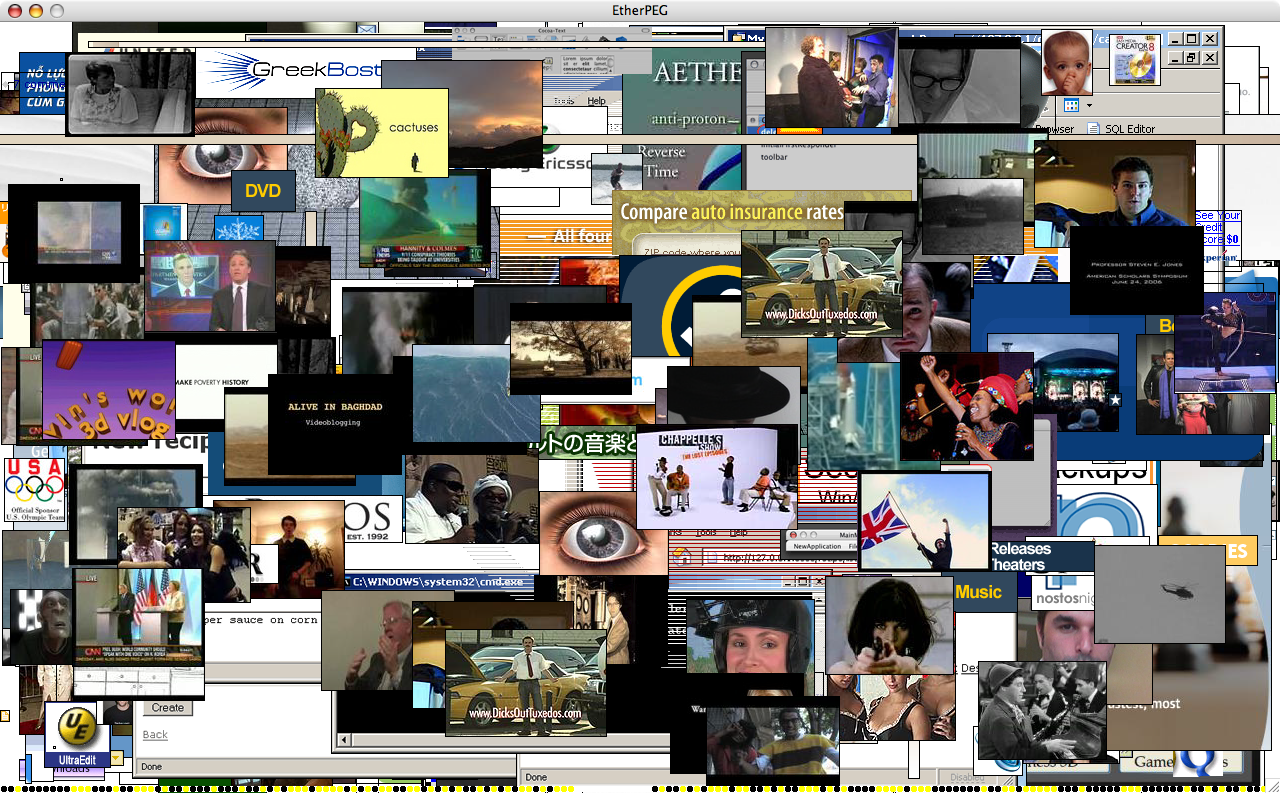Select the archer on trampoline image
The width and height of the screenshot is (1280, 793).
(x=1225, y=340)
